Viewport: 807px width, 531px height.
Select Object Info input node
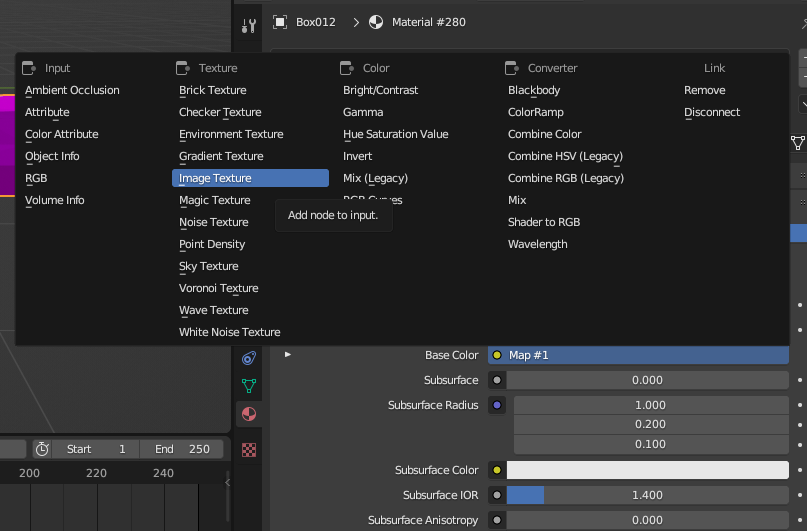tap(52, 156)
